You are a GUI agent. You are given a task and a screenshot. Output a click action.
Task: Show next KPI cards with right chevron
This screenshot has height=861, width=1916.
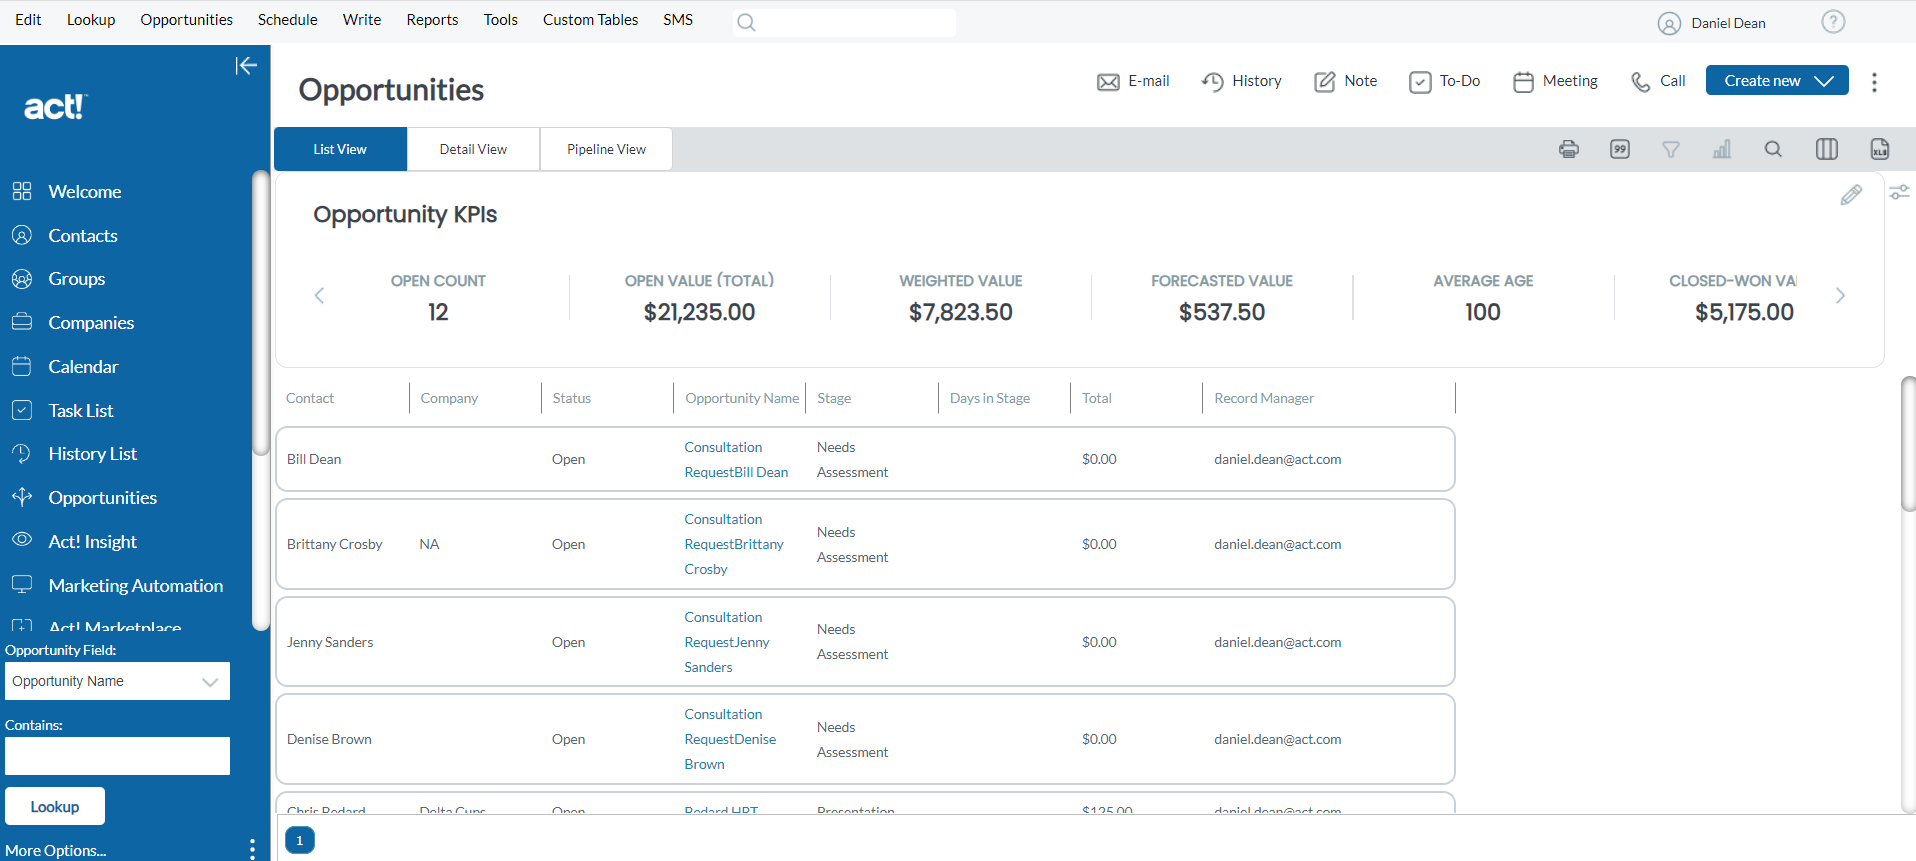pyautogui.click(x=1840, y=295)
